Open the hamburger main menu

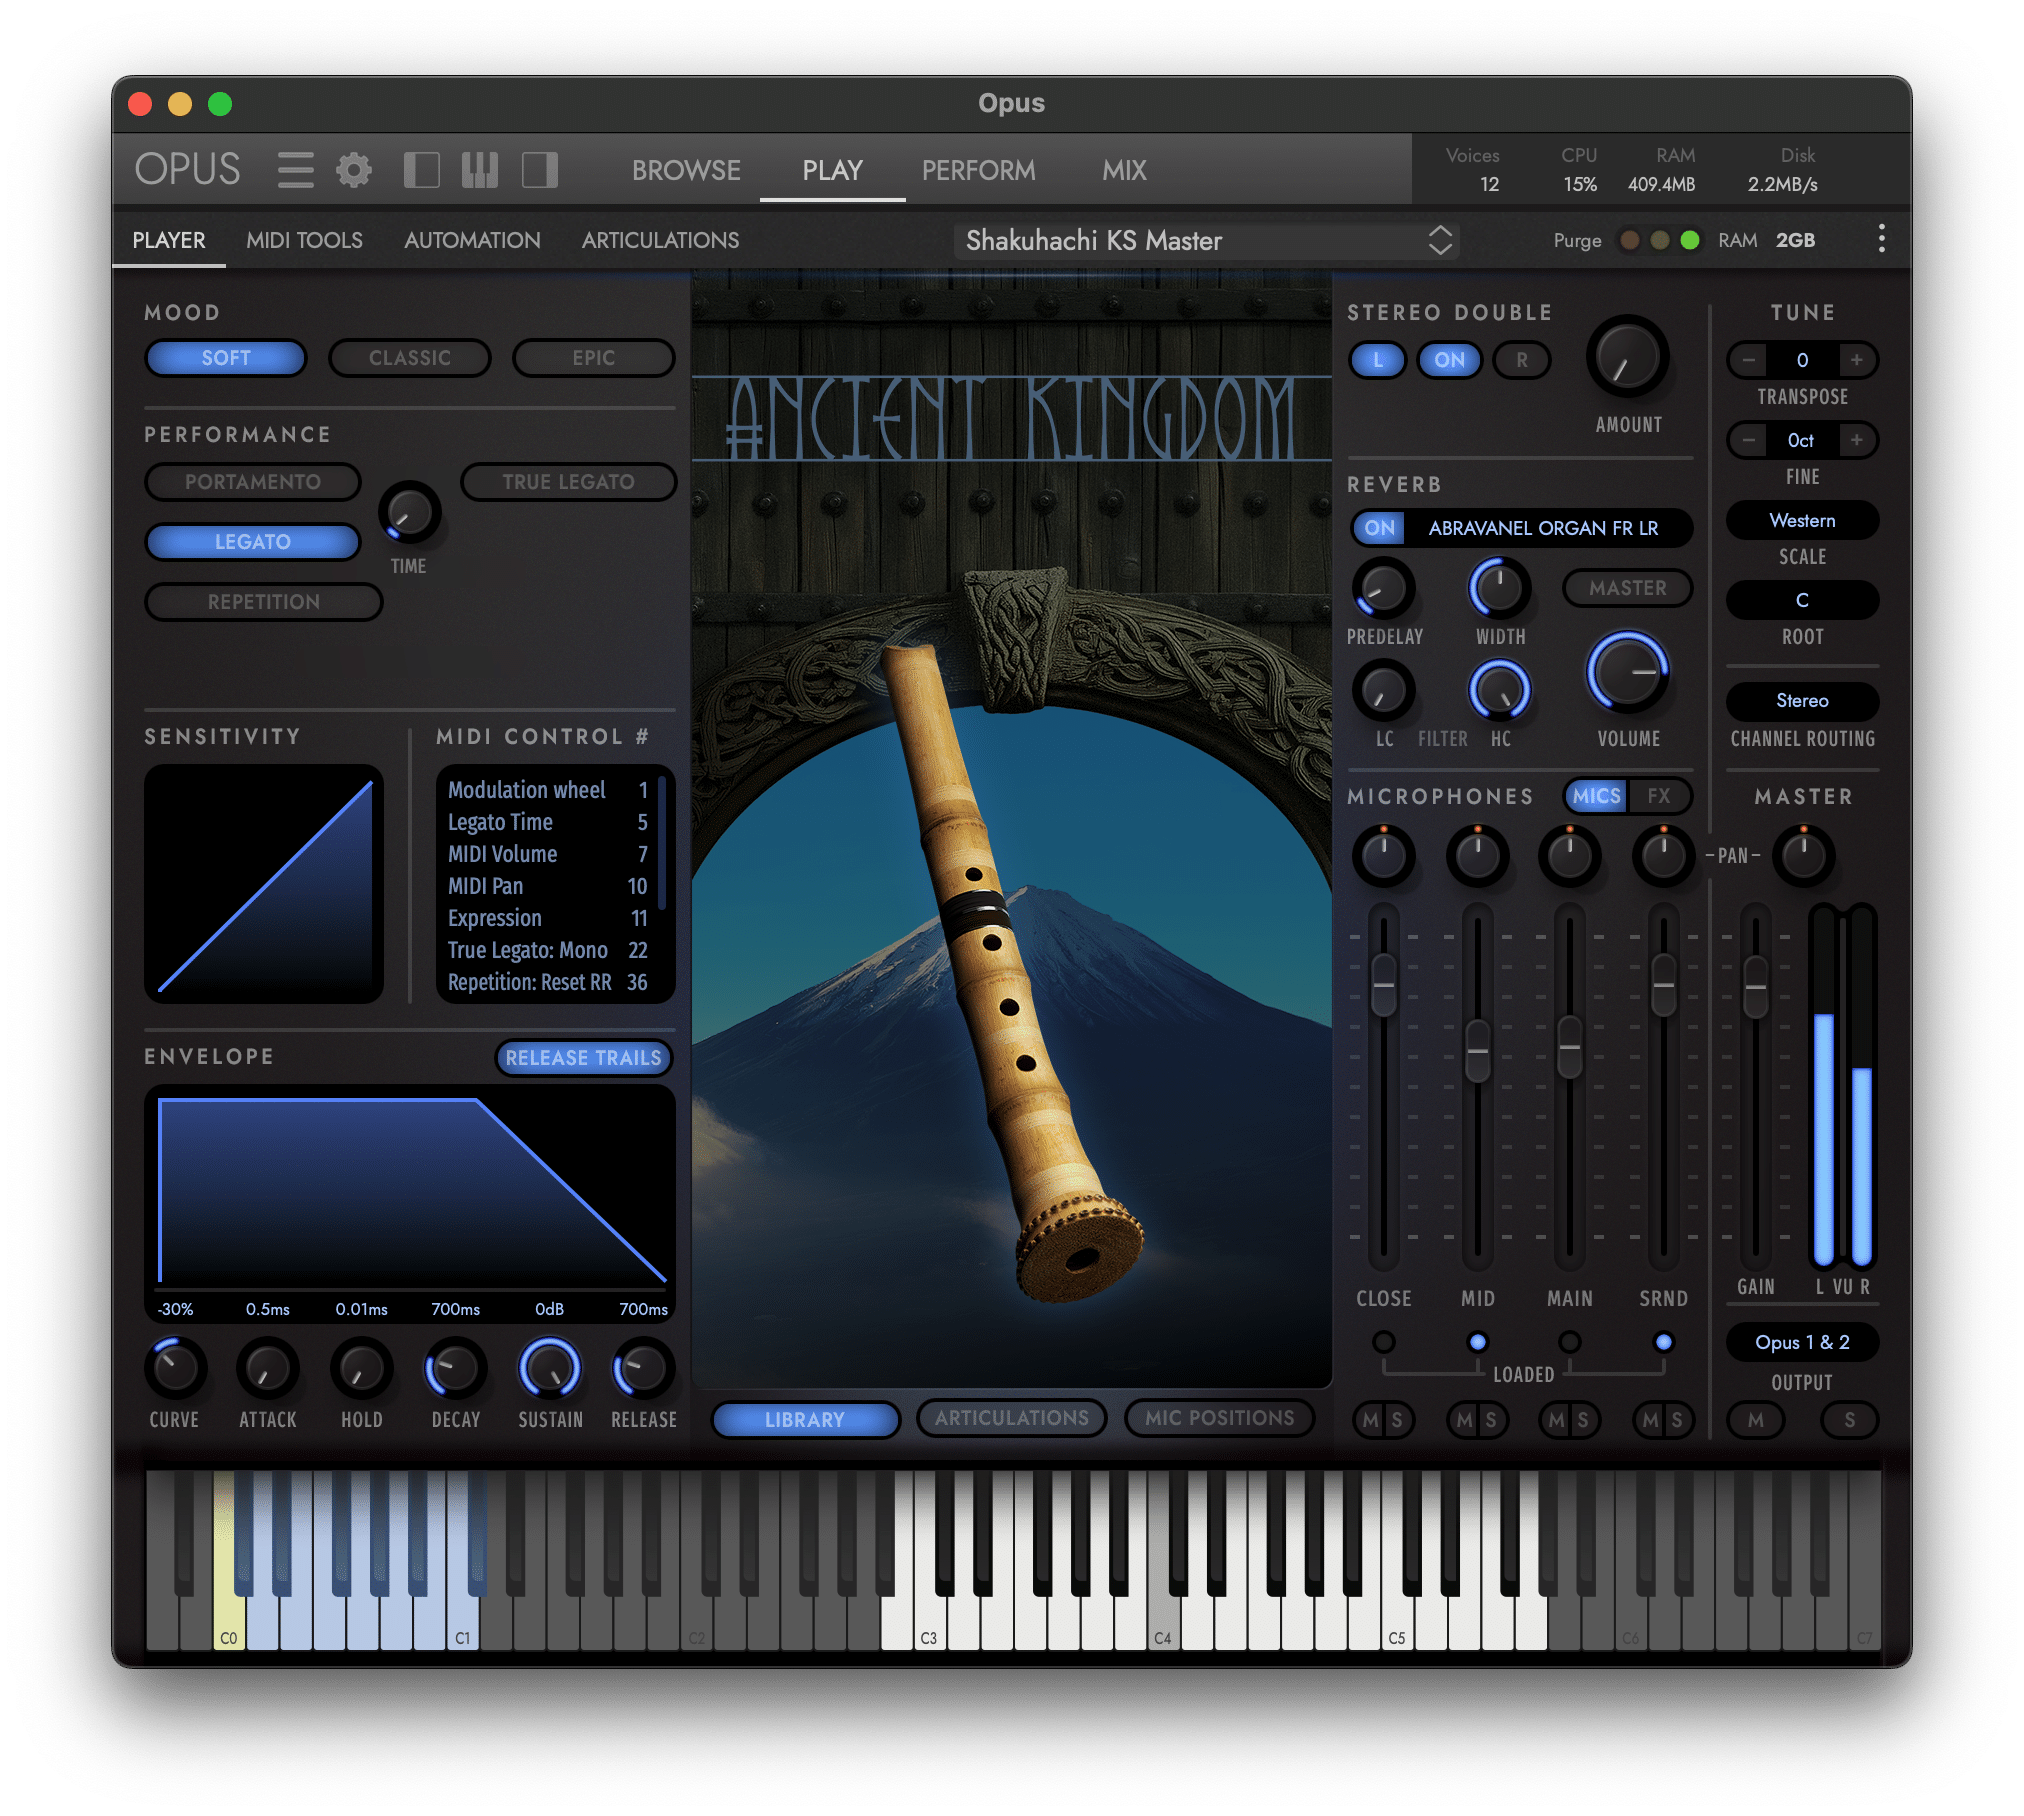[x=295, y=170]
